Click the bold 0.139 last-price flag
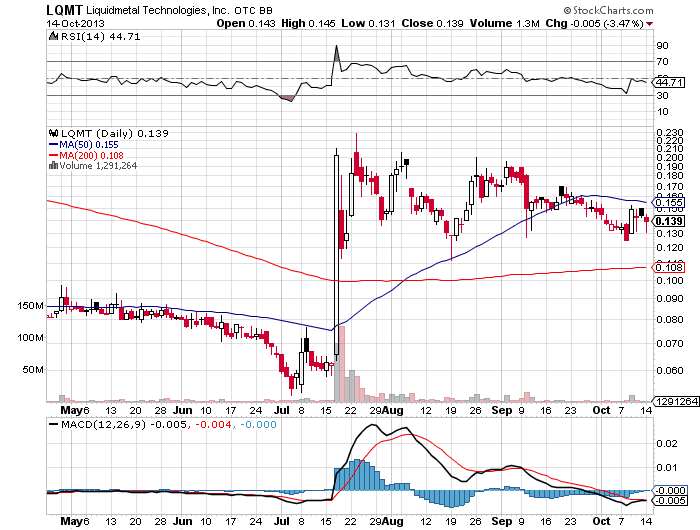700x530 pixels. click(668, 221)
